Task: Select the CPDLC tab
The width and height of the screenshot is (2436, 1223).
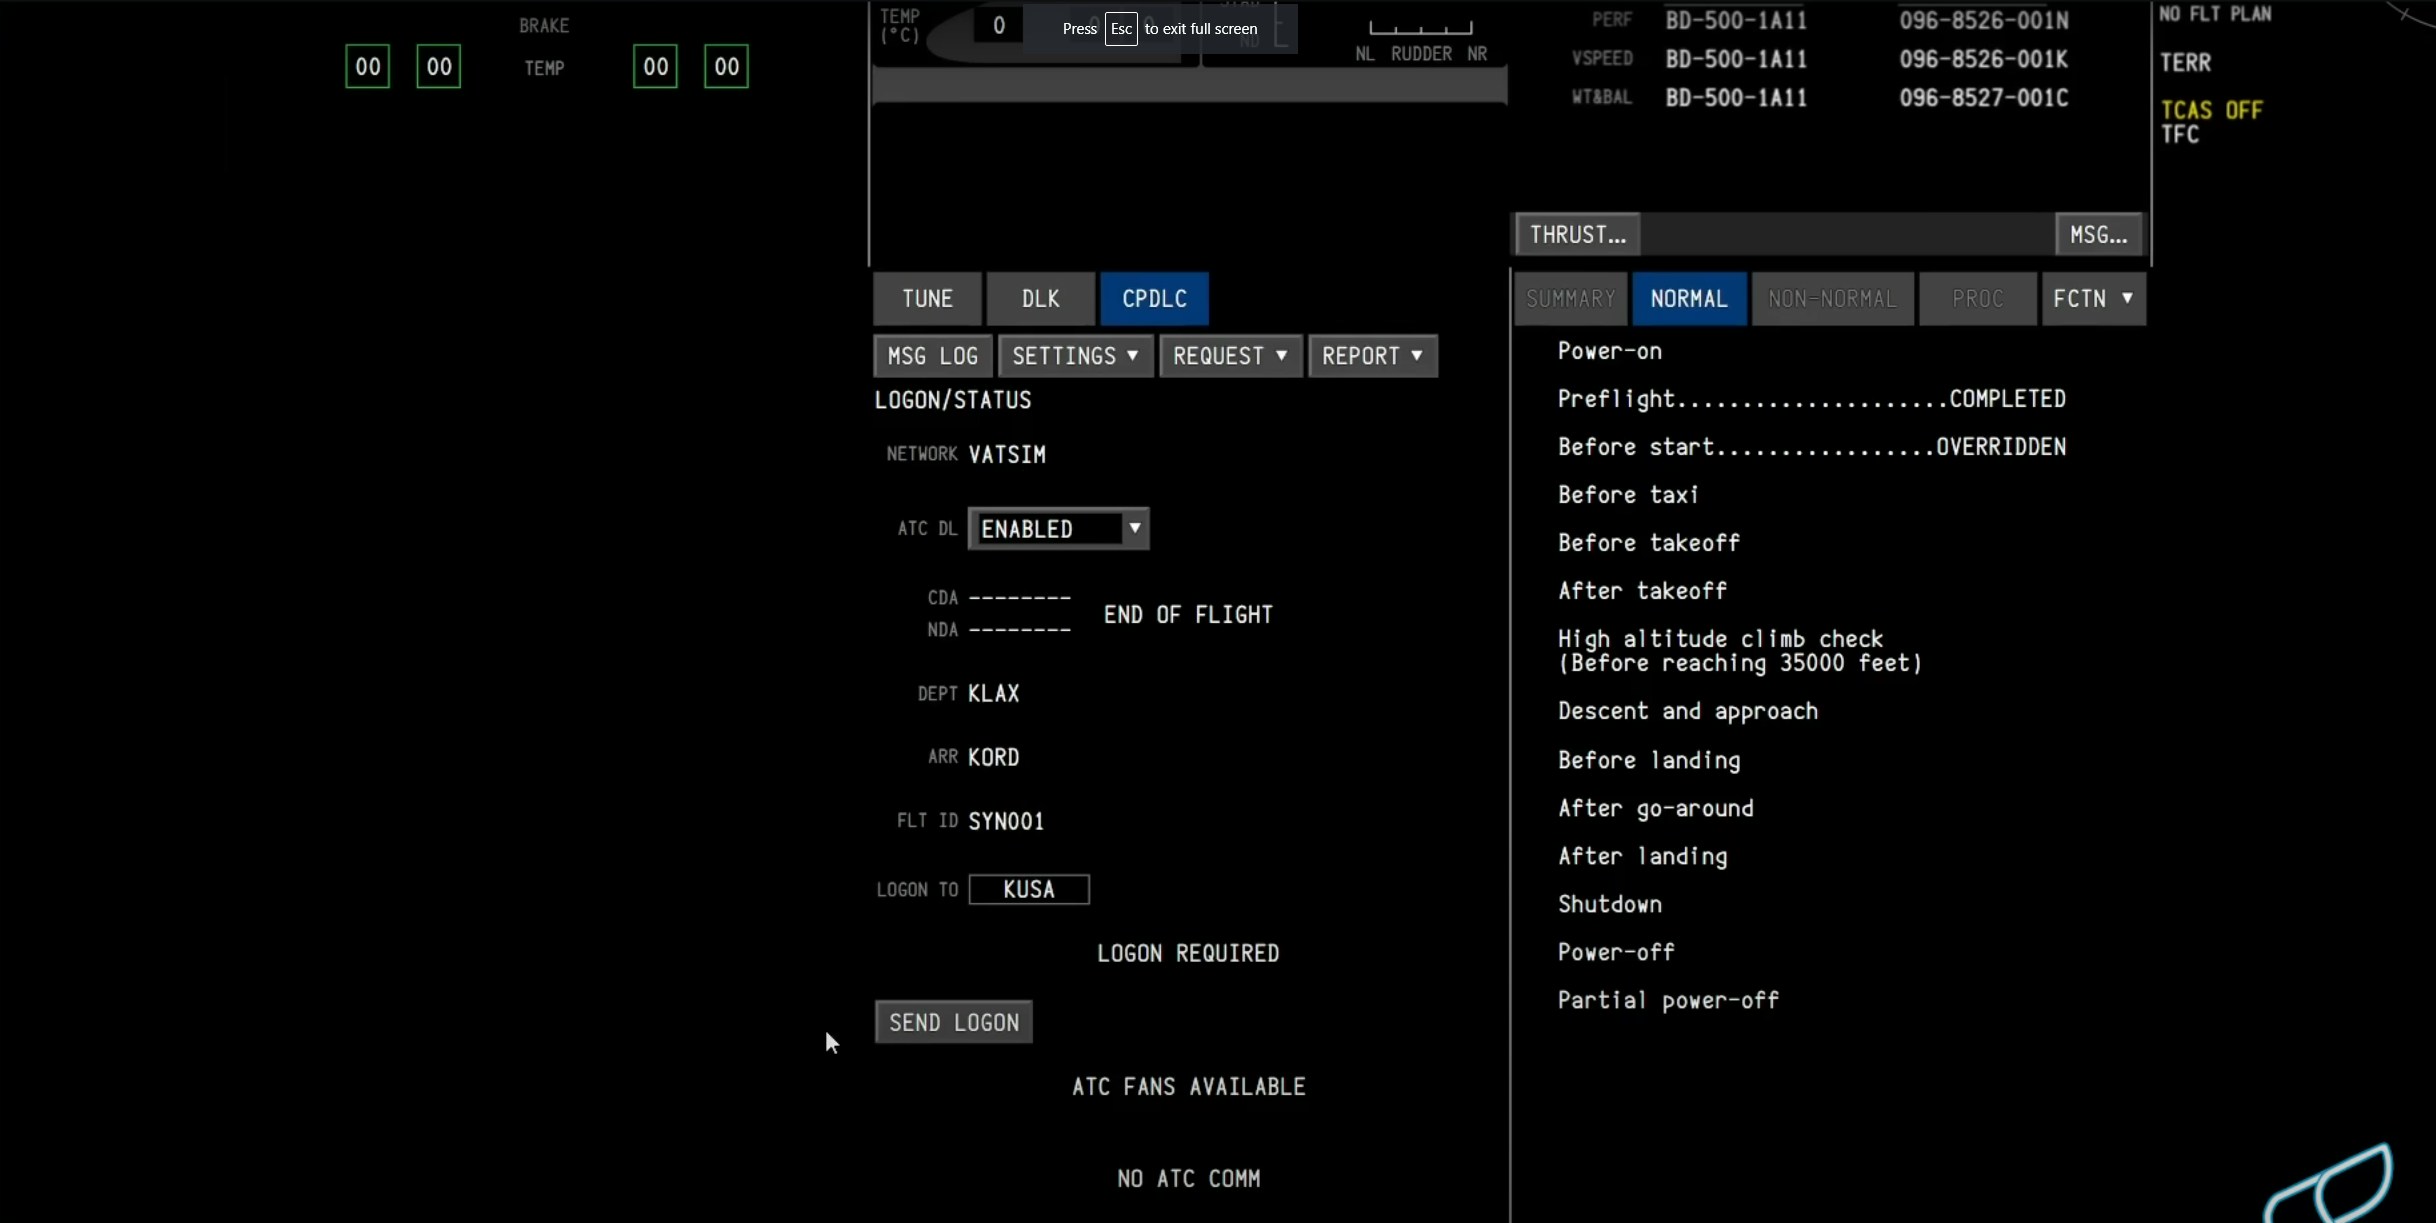Action: pyautogui.click(x=1154, y=299)
